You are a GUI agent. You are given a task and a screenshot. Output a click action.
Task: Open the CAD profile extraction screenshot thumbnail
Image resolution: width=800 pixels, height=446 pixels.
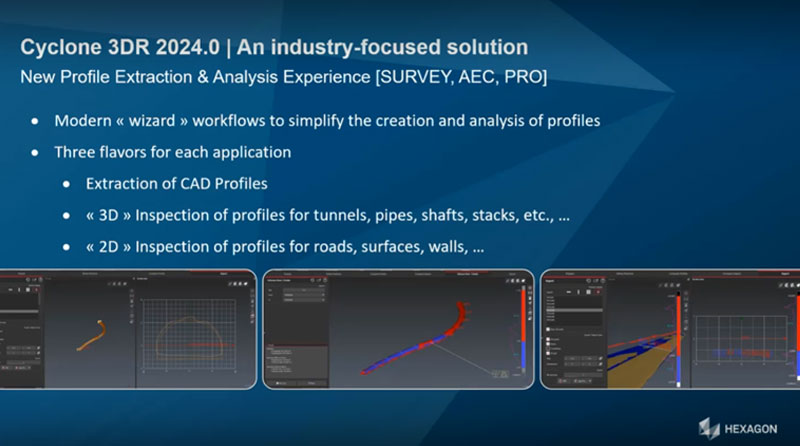coord(128,329)
